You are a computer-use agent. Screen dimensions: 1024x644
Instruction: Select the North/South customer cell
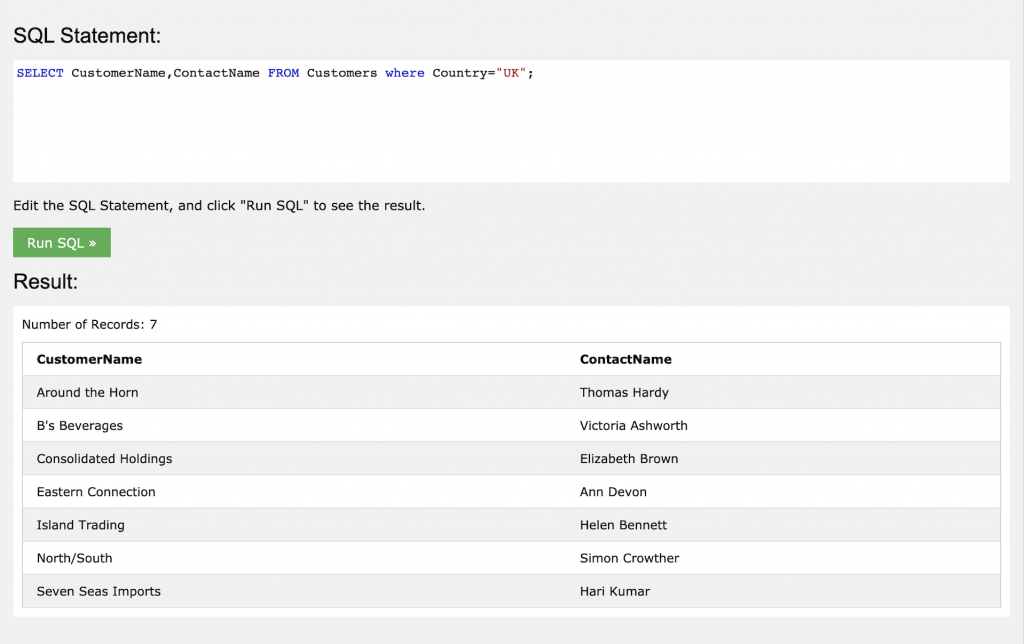pos(75,557)
